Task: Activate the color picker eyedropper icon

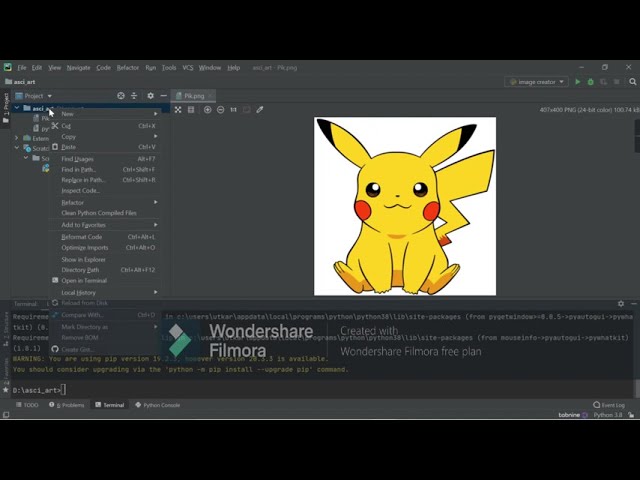Action: [260, 109]
